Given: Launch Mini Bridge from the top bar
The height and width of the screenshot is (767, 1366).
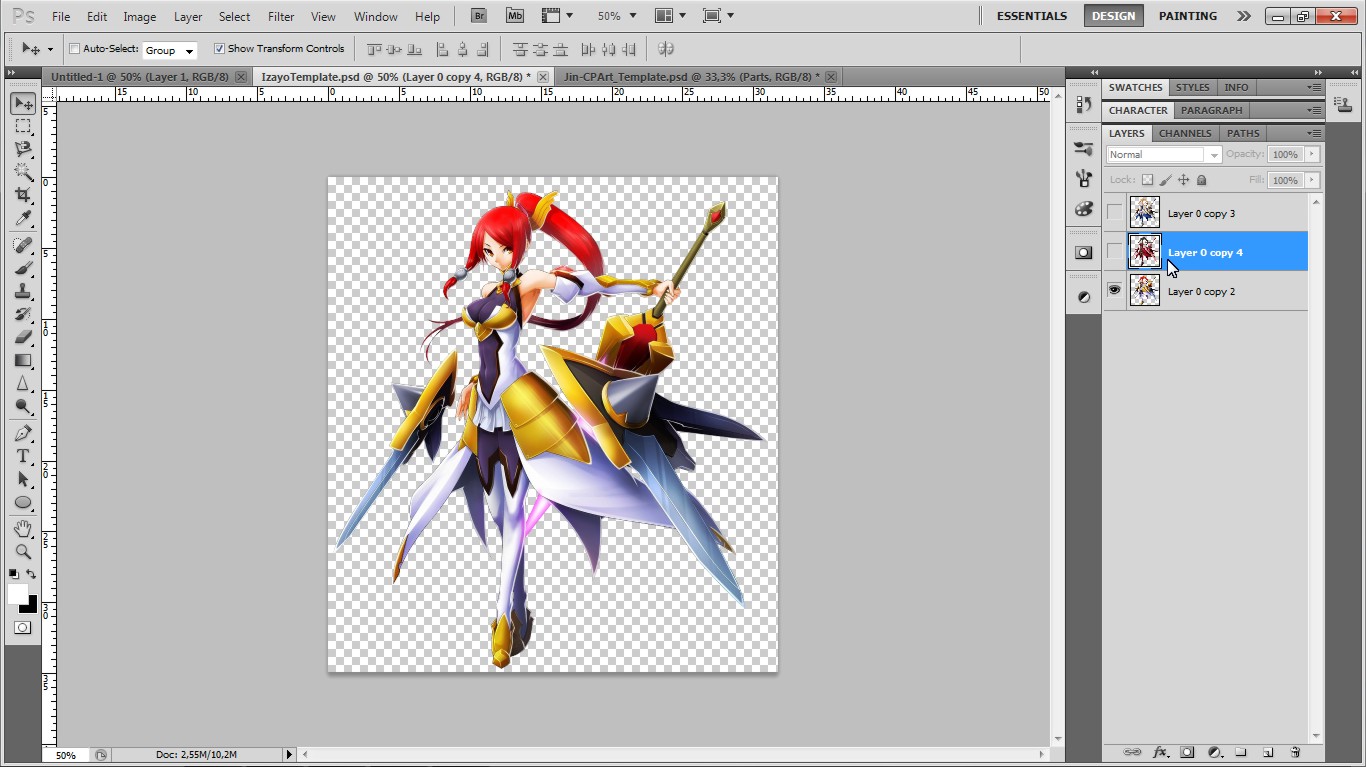Looking at the screenshot, I should pyautogui.click(x=514, y=16).
